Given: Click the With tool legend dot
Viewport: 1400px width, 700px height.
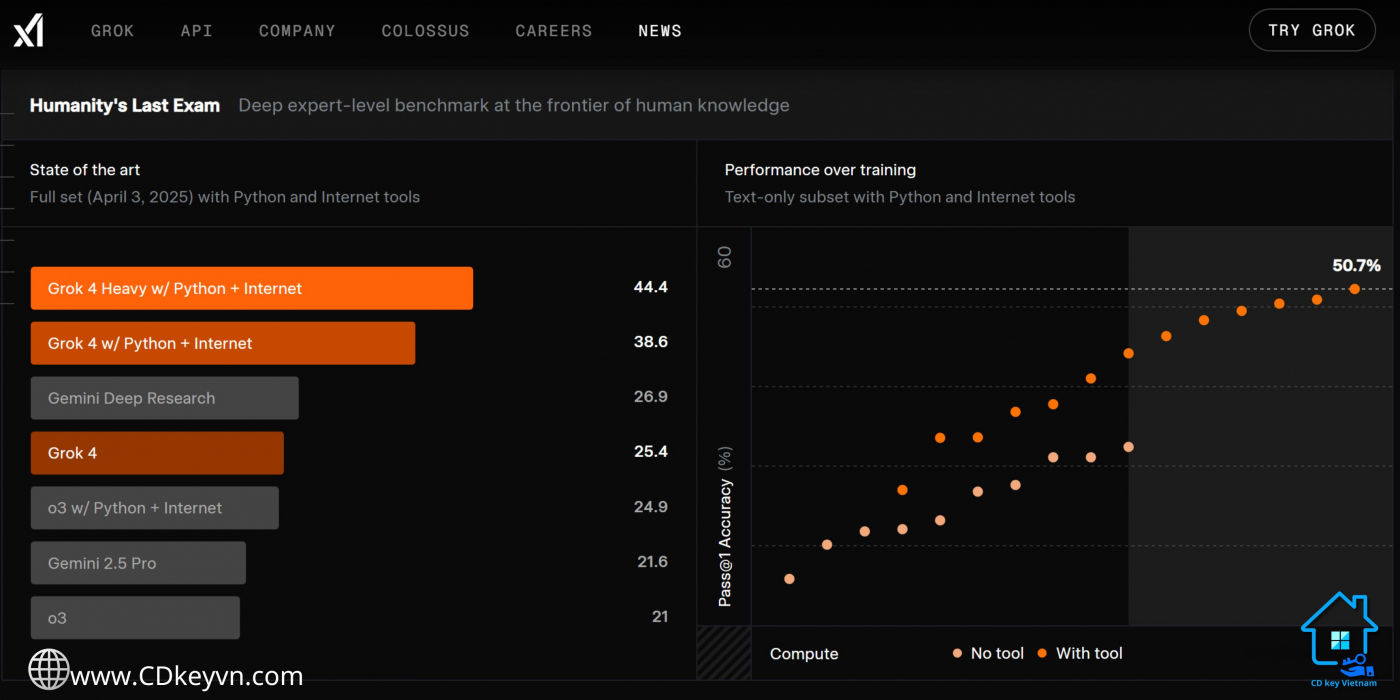Looking at the screenshot, I should [x=1042, y=653].
